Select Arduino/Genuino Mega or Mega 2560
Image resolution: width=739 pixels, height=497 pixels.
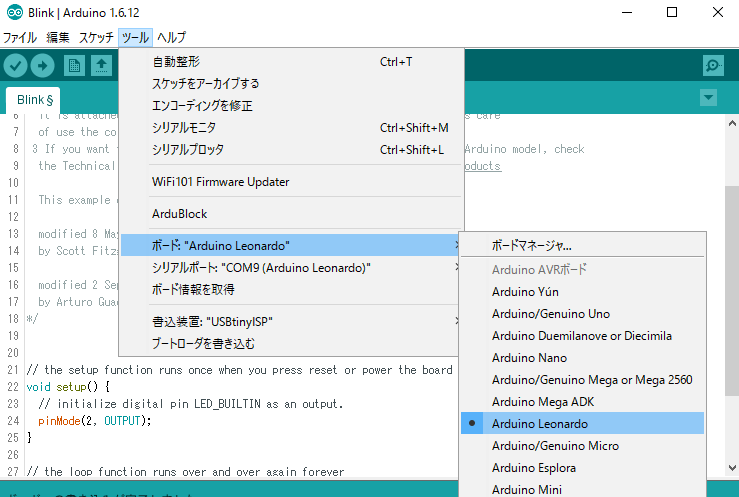[x=583, y=380]
